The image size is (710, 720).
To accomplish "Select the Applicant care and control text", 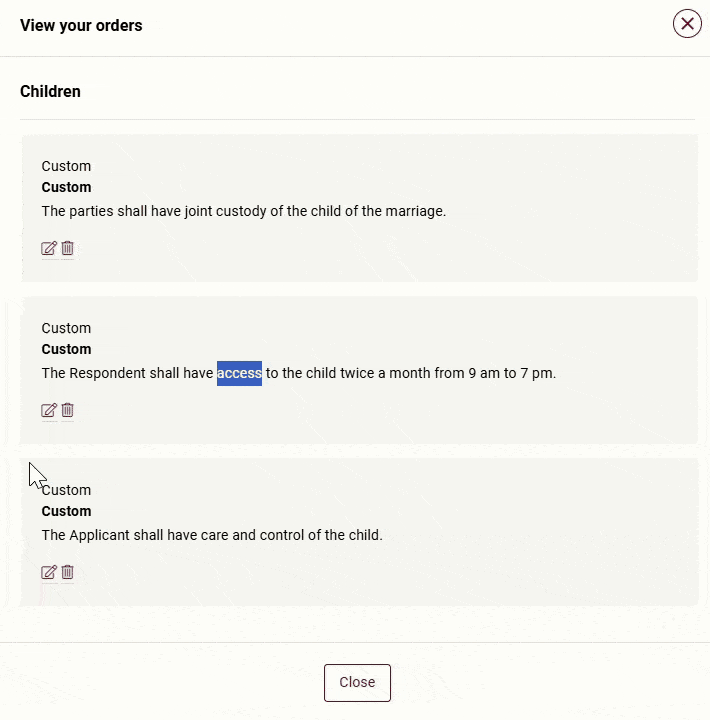I will (212, 535).
